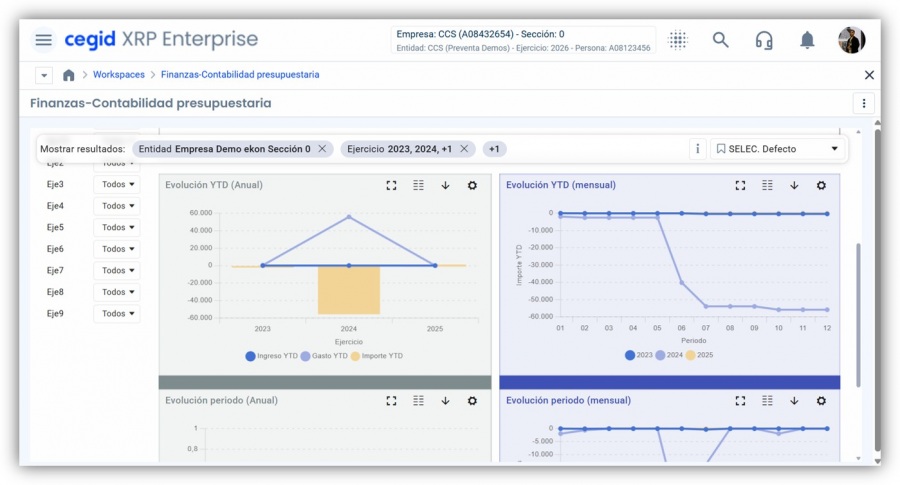Screen dimensions: 900x485
Task: Remove the Ejercicio 2023, 2024 filter chip
Action: [464, 149]
